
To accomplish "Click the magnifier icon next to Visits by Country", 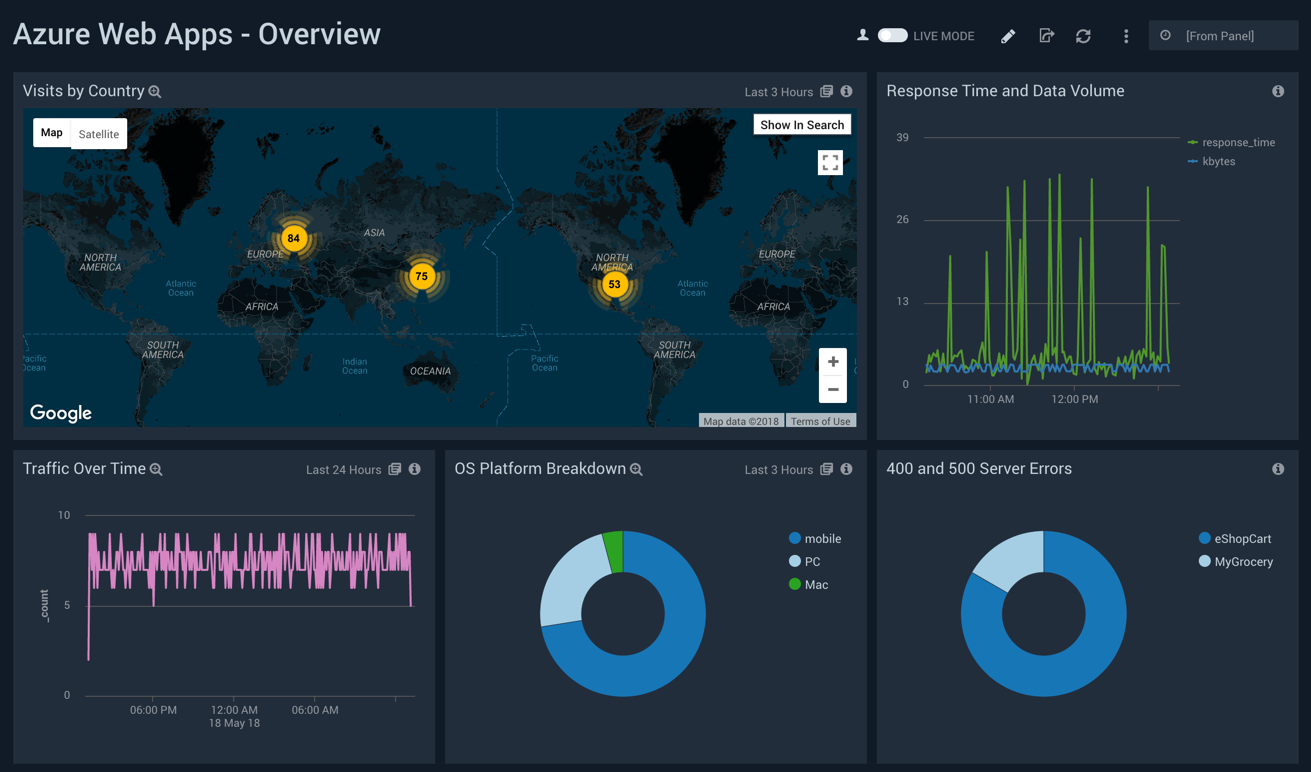I will [x=155, y=92].
